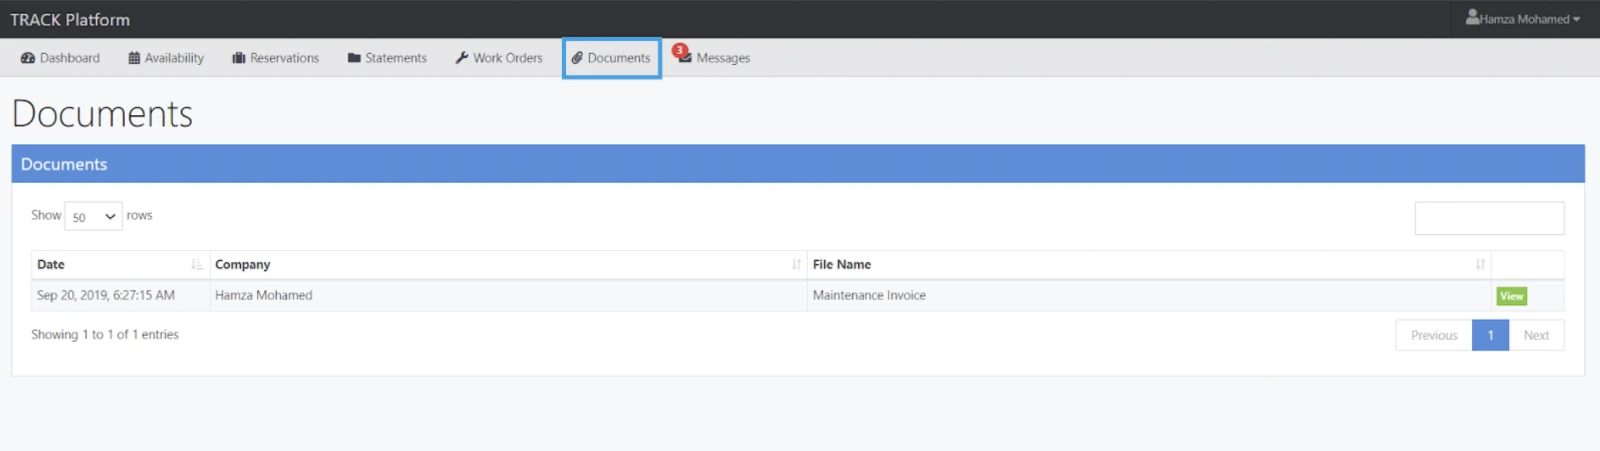Screen dimensions: 1600x451
Task: Expand the Hamza Mohamed user menu
Action: point(1525,19)
